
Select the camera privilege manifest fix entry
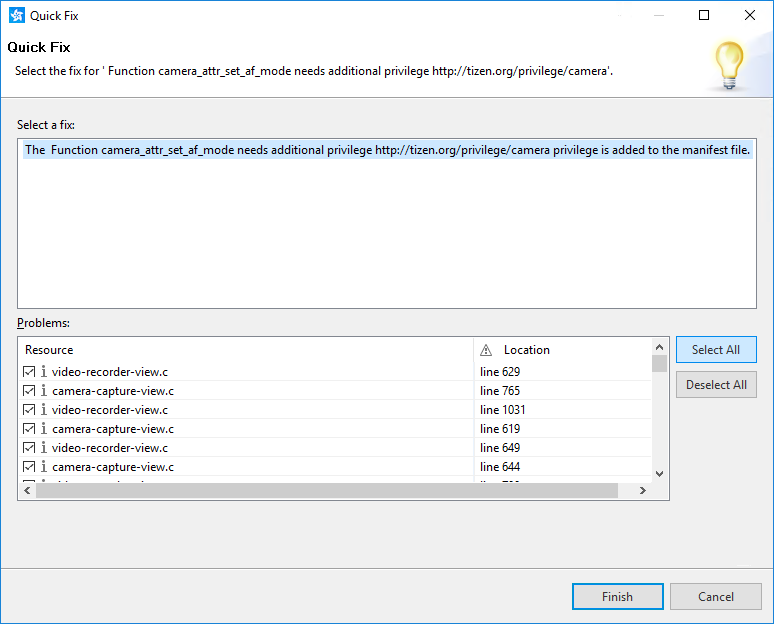tap(387, 150)
